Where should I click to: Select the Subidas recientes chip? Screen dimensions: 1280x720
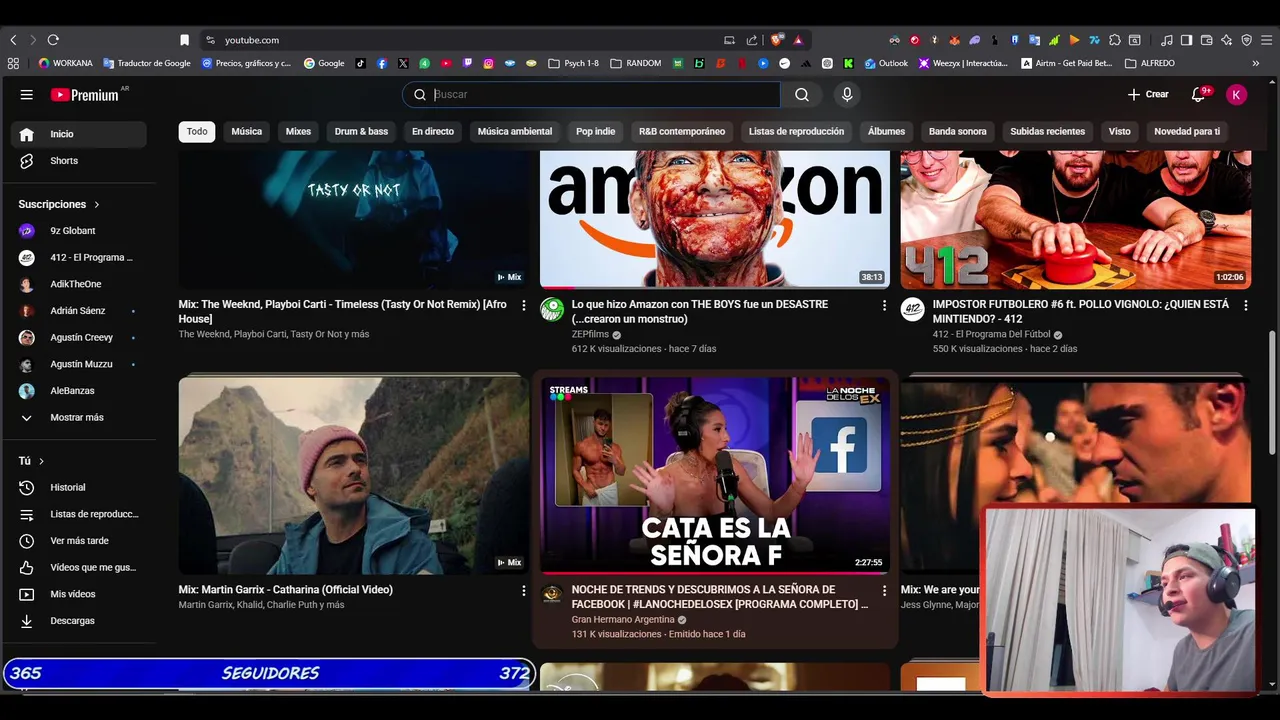click(1047, 131)
